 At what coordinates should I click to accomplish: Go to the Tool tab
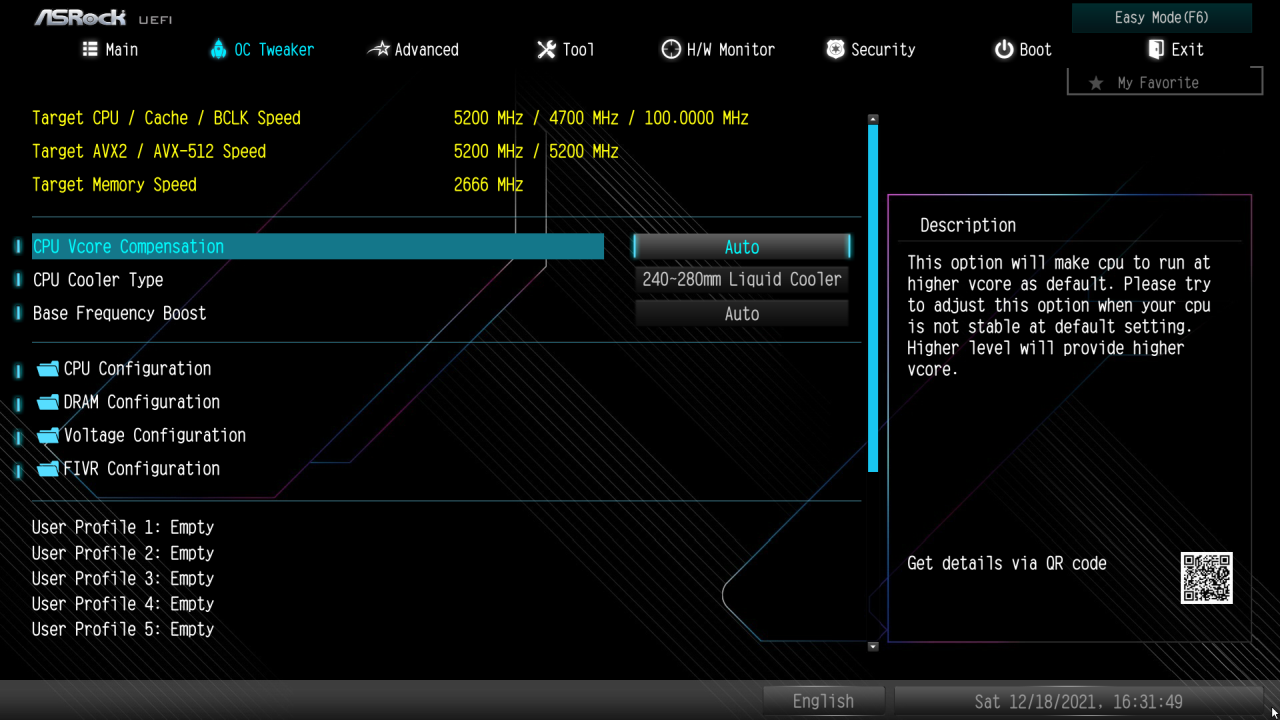(566, 49)
